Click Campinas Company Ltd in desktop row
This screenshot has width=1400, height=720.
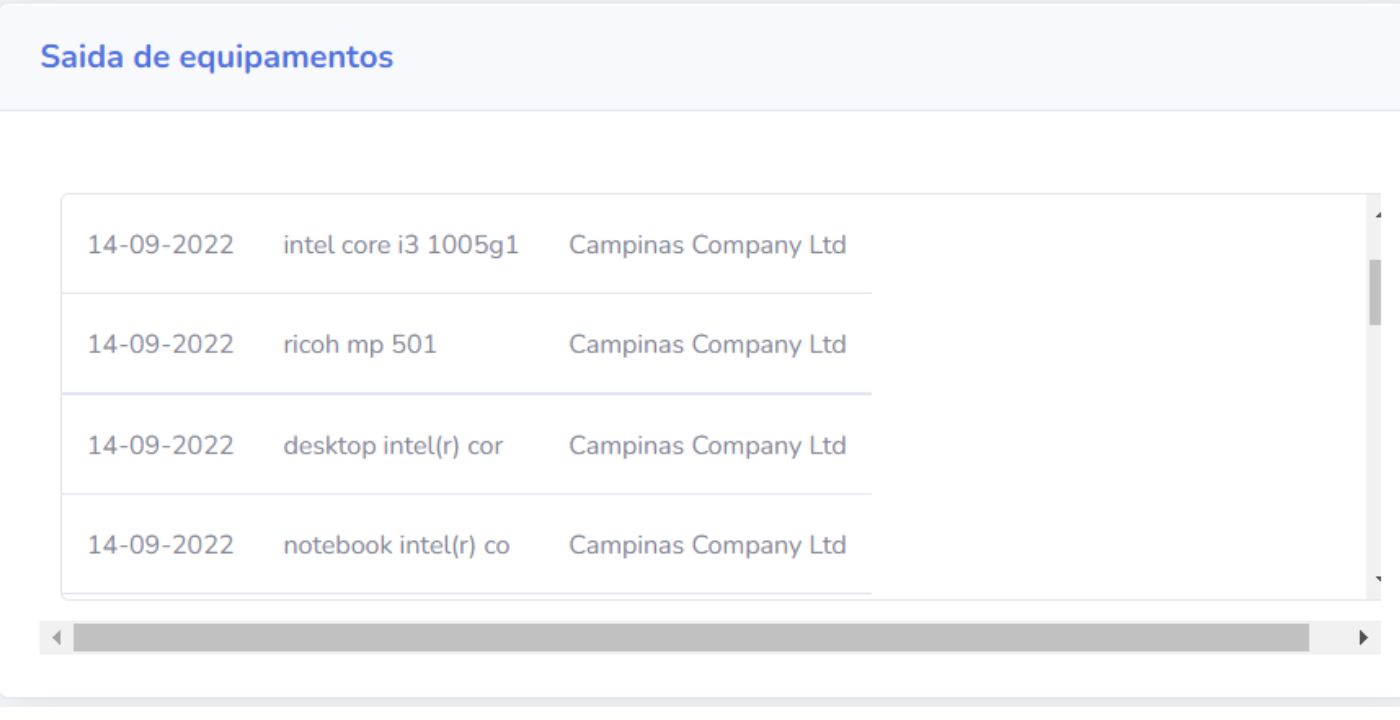pos(707,445)
